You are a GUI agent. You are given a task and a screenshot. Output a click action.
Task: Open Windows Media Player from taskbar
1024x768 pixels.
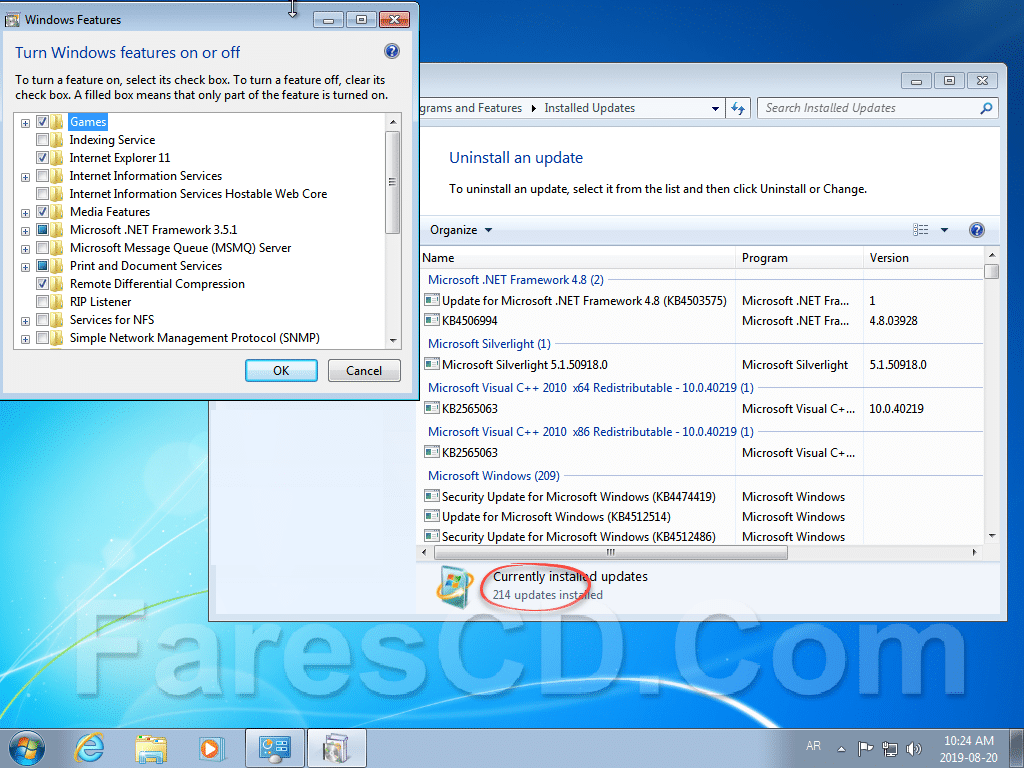pos(212,748)
